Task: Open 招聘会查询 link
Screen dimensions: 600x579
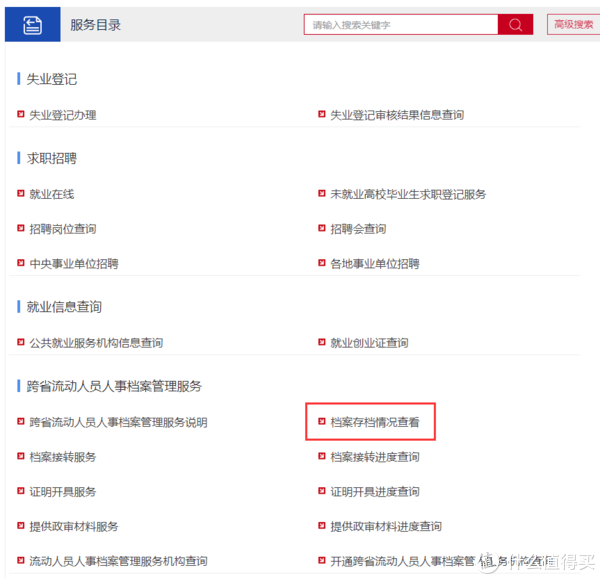Action: 358,229
